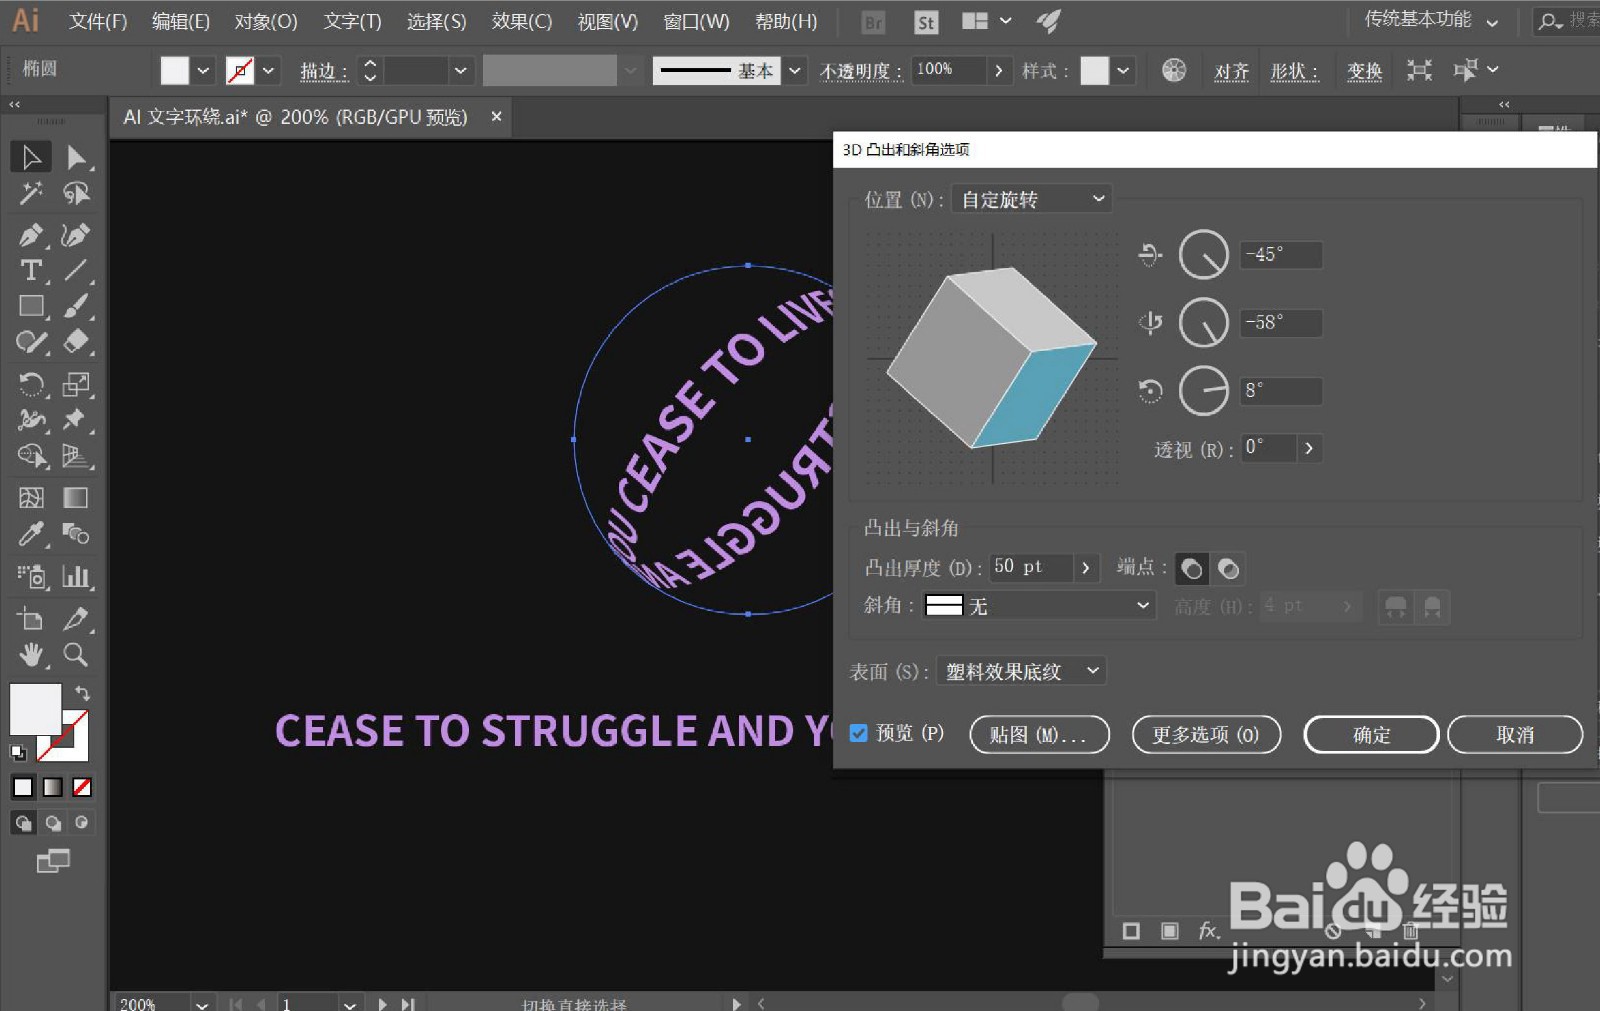Select the Mesh tool
The image size is (1600, 1011).
pyautogui.click(x=31, y=497)
